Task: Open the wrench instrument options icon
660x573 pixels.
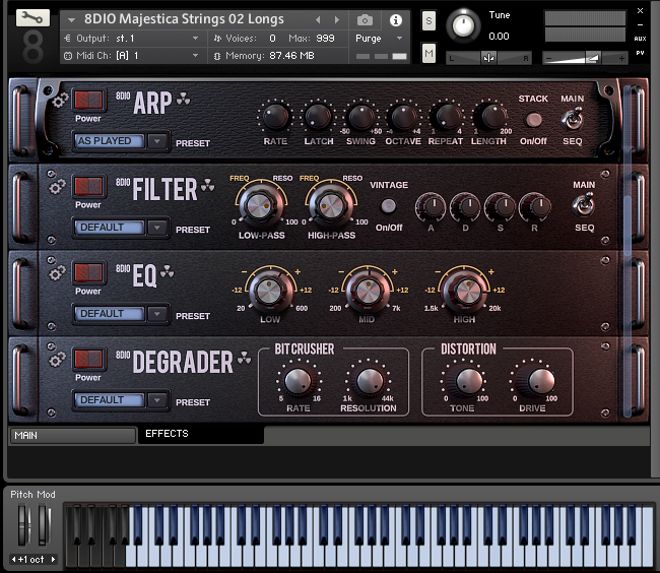Action: 32,17
